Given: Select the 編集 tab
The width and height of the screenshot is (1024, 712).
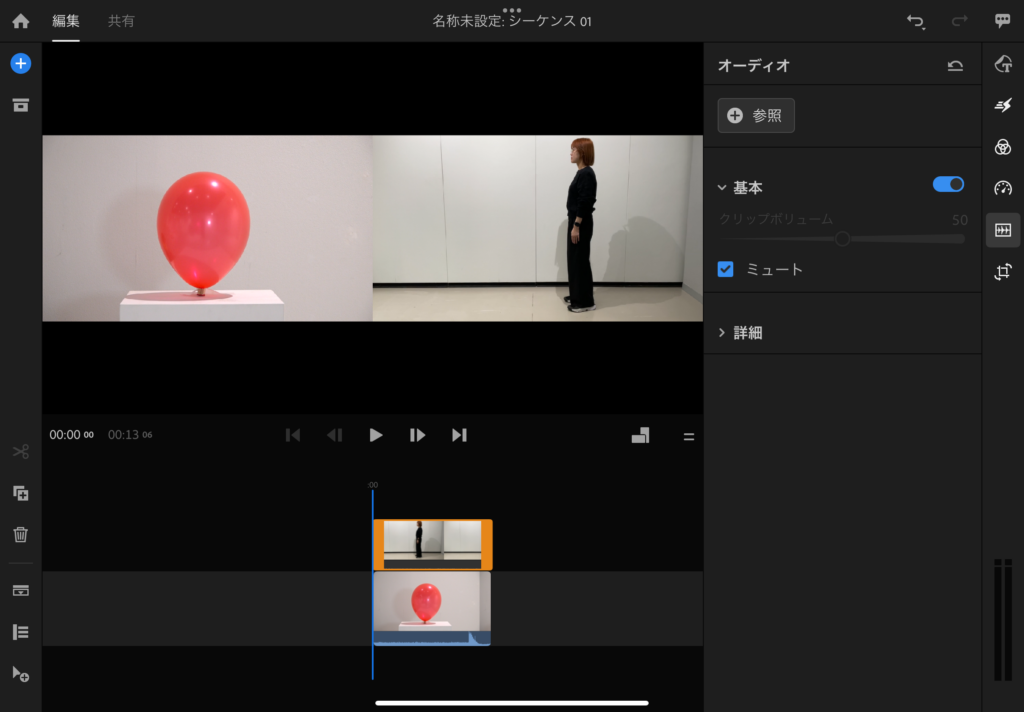Looking at the screenshot, I should coord(66,21).
